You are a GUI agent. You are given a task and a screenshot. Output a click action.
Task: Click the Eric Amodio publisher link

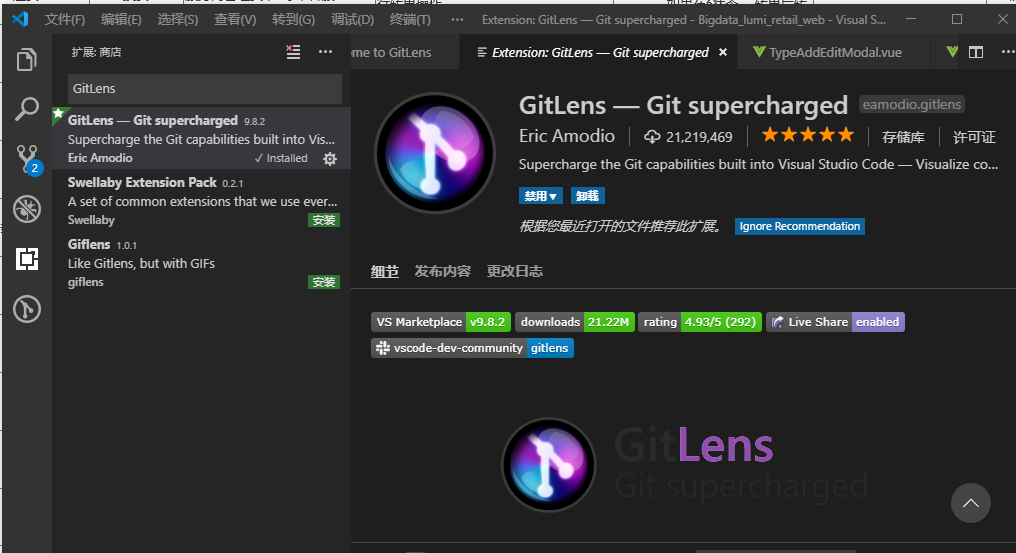click(x=567, y=136)
